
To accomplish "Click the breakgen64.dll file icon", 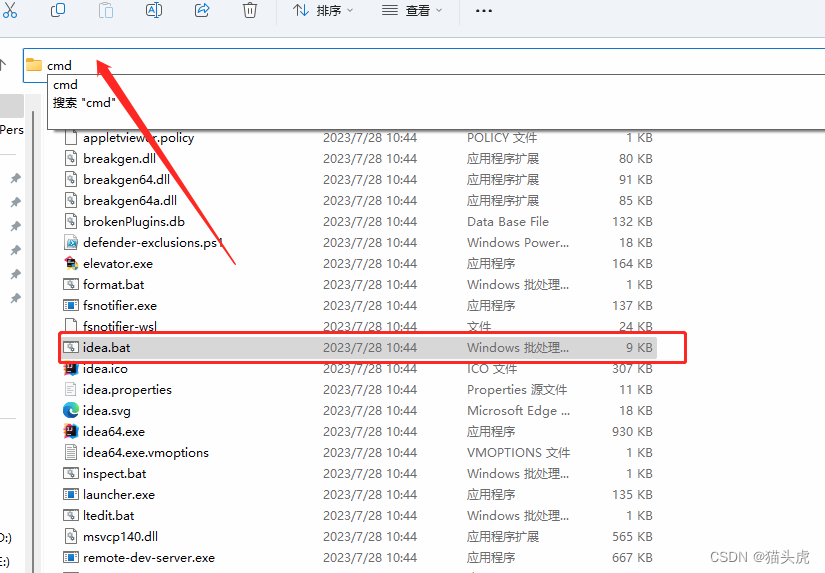I will coord(71,179).
